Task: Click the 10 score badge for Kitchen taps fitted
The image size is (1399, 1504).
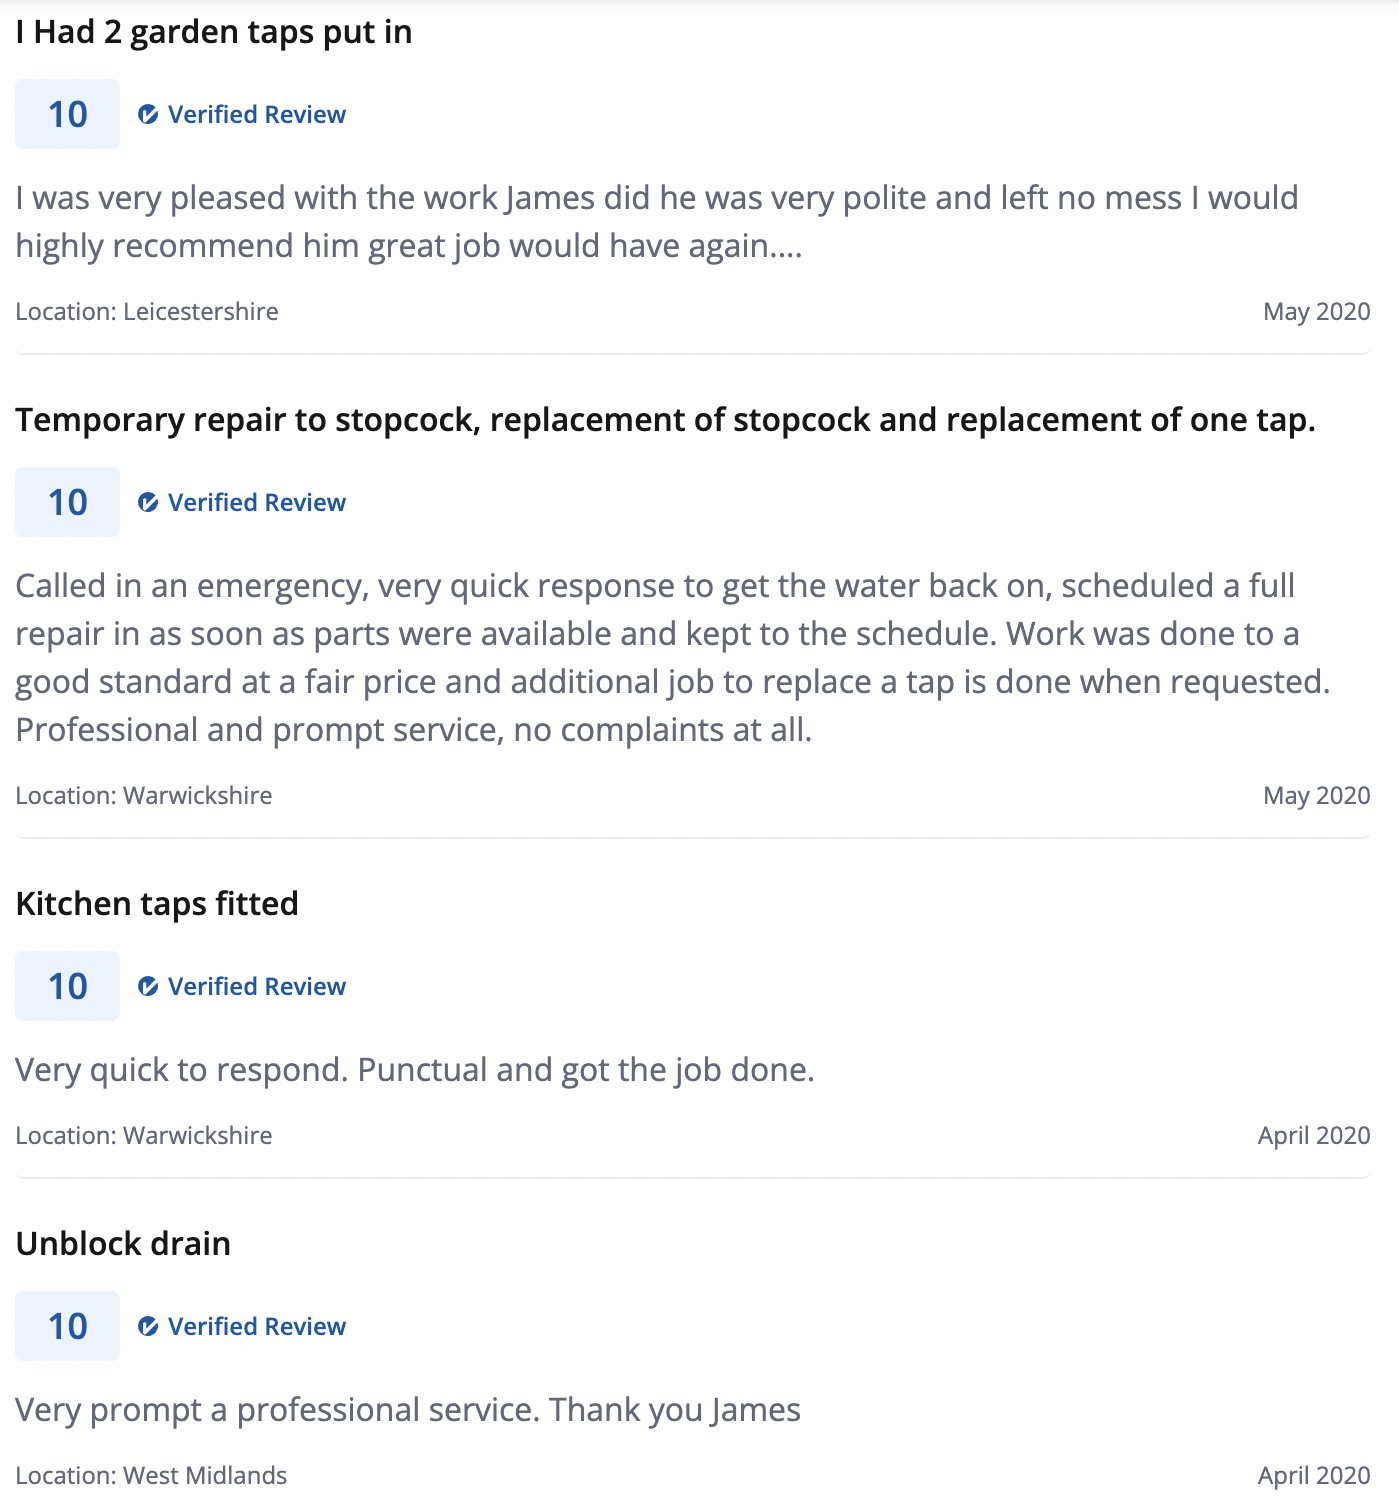Action: pos(67,986)
